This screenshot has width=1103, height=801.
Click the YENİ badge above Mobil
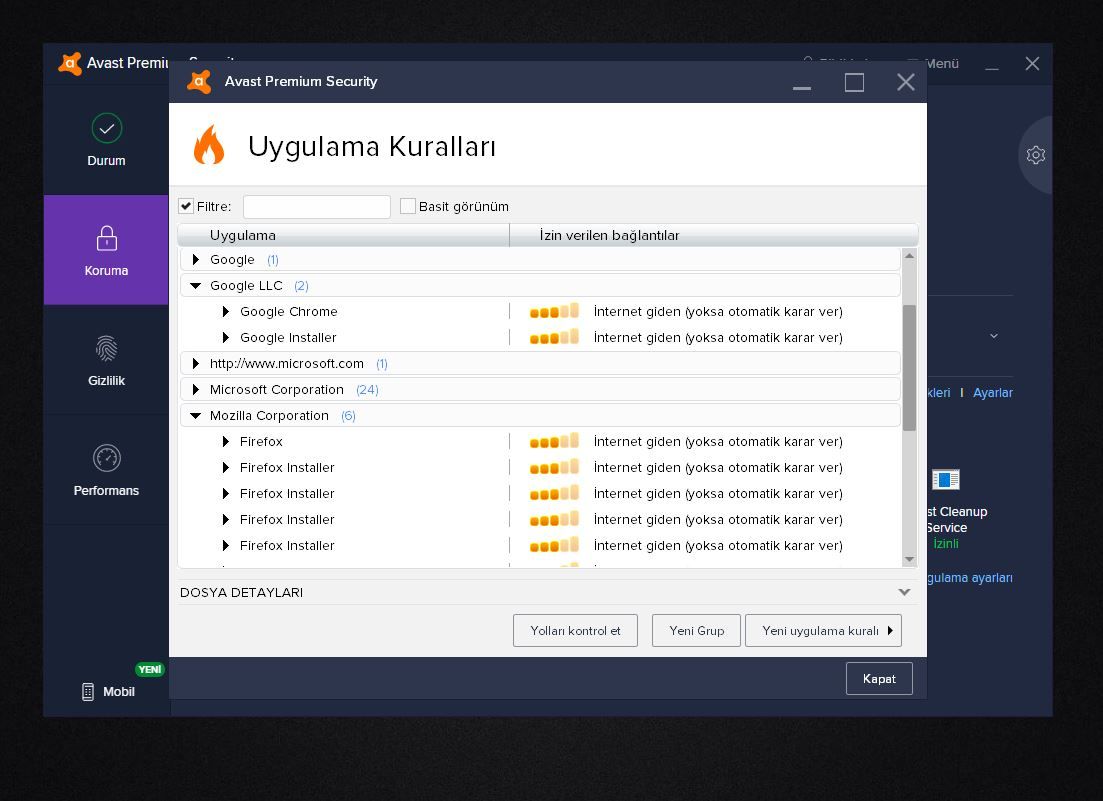[149, 669]
